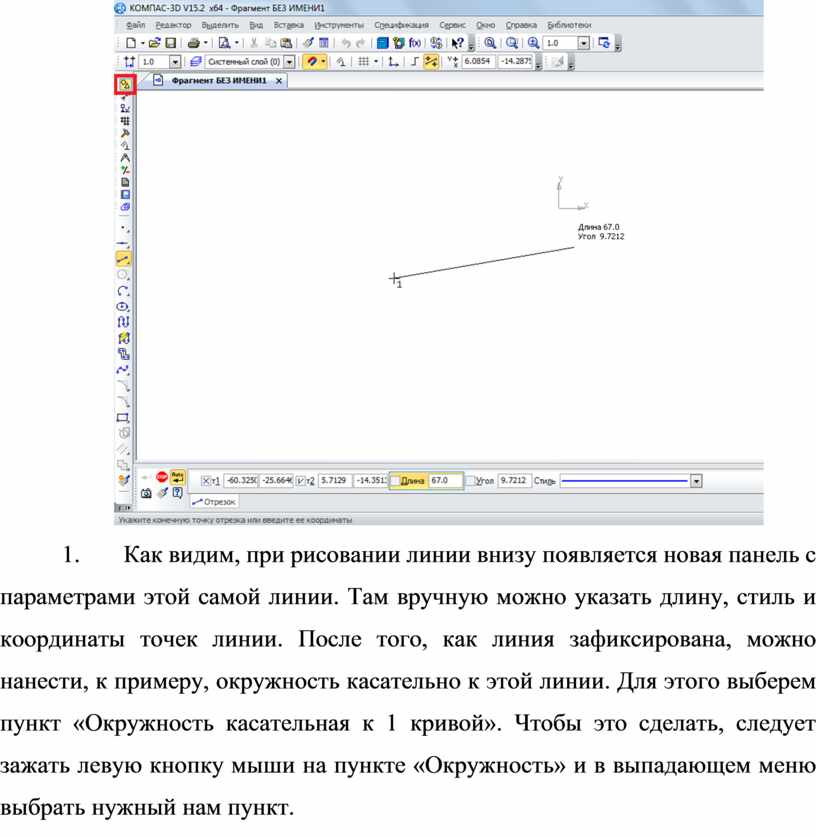Viewport: 816px width, 836px height.
Task: Select the Rectangle tool in left toolbar
Action: tap(124, 417)
